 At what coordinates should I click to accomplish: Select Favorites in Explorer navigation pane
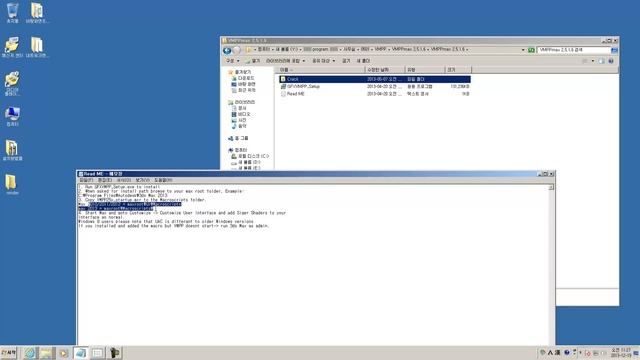click(x=240, y=72)
